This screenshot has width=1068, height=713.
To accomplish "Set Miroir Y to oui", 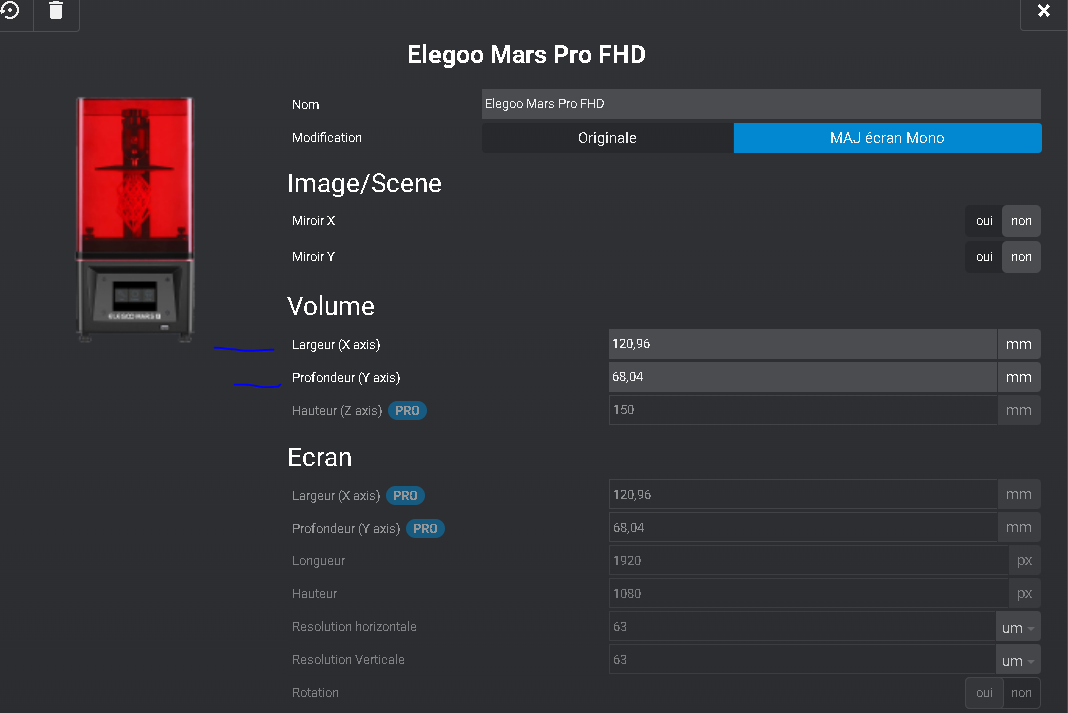I will point(984,257).
